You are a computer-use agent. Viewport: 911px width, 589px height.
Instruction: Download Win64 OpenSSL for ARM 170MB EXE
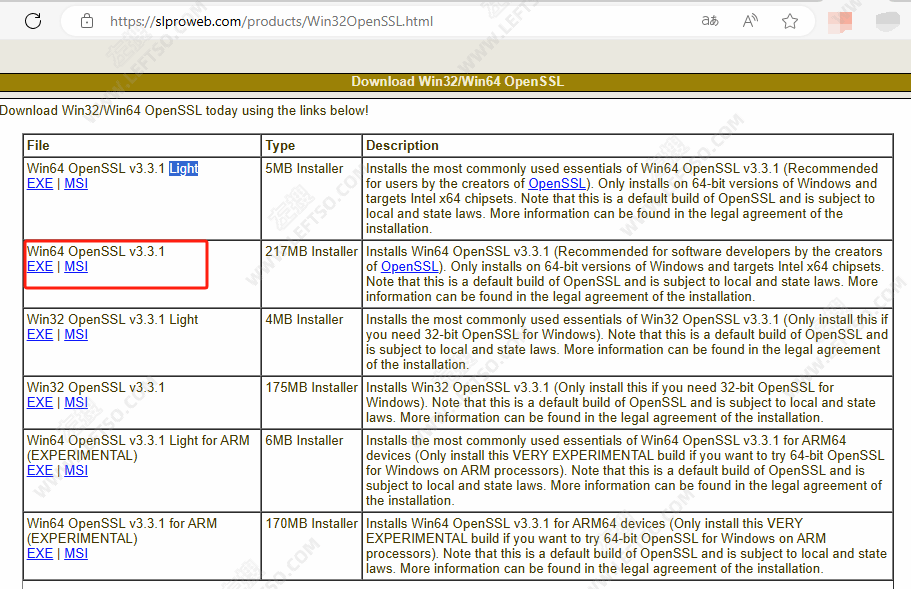point(40,554)
